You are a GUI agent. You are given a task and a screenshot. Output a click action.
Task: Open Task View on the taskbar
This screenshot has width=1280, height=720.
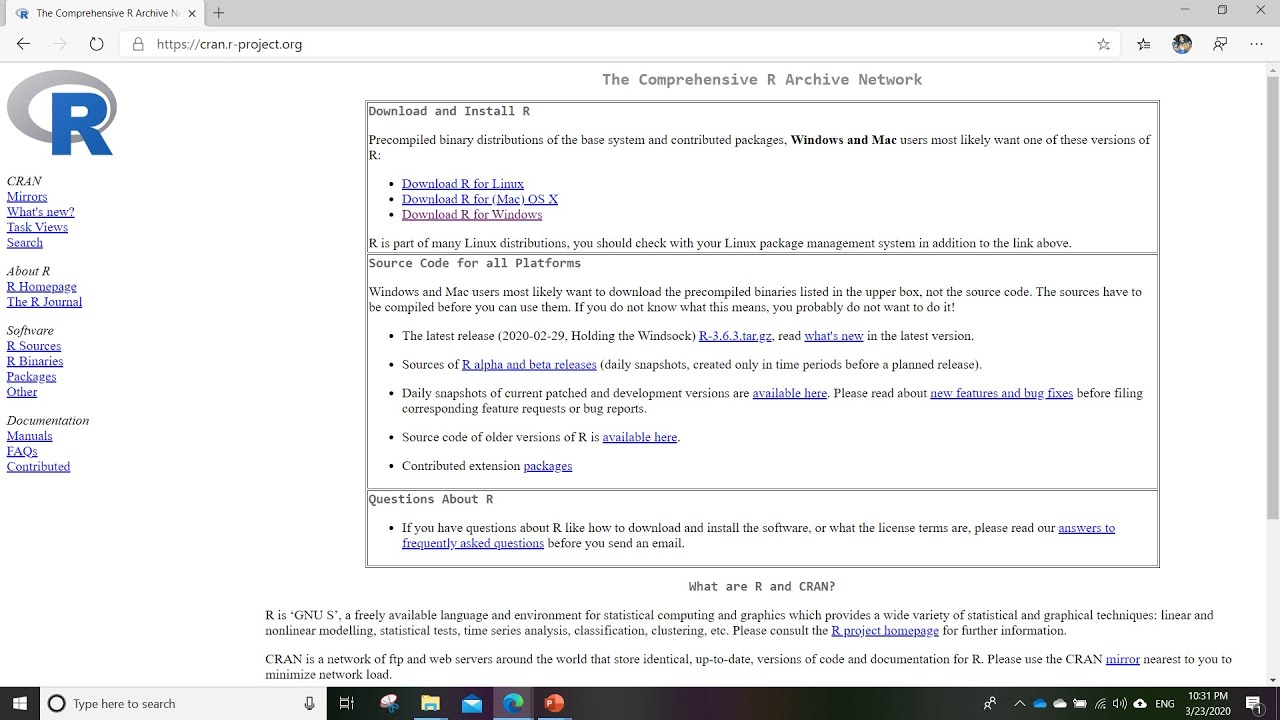click(x=346, y=704)
